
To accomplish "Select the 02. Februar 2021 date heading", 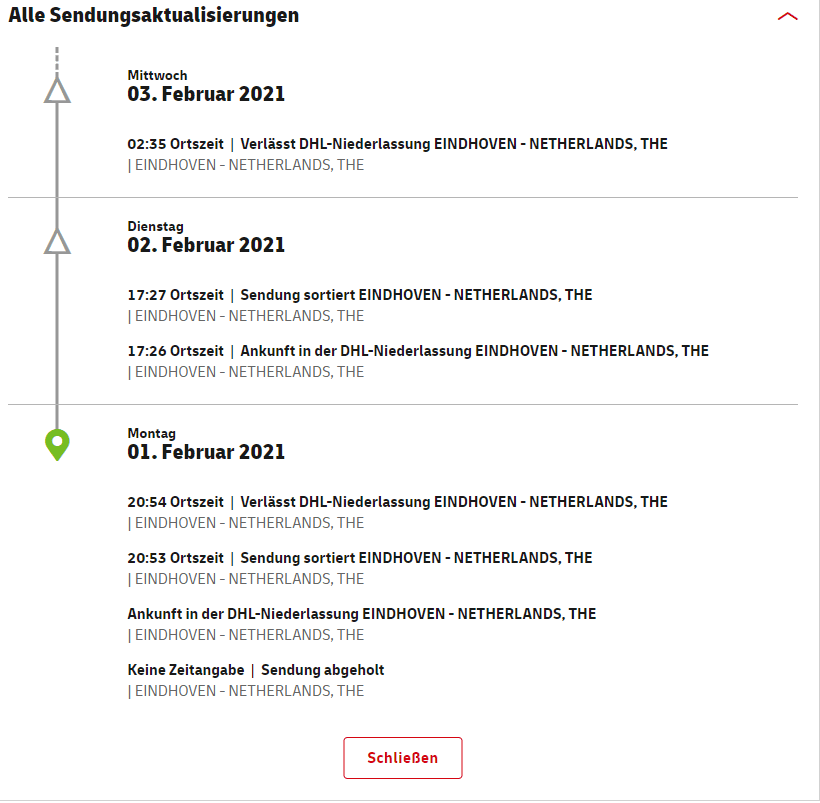I will (x=206, y=245).
